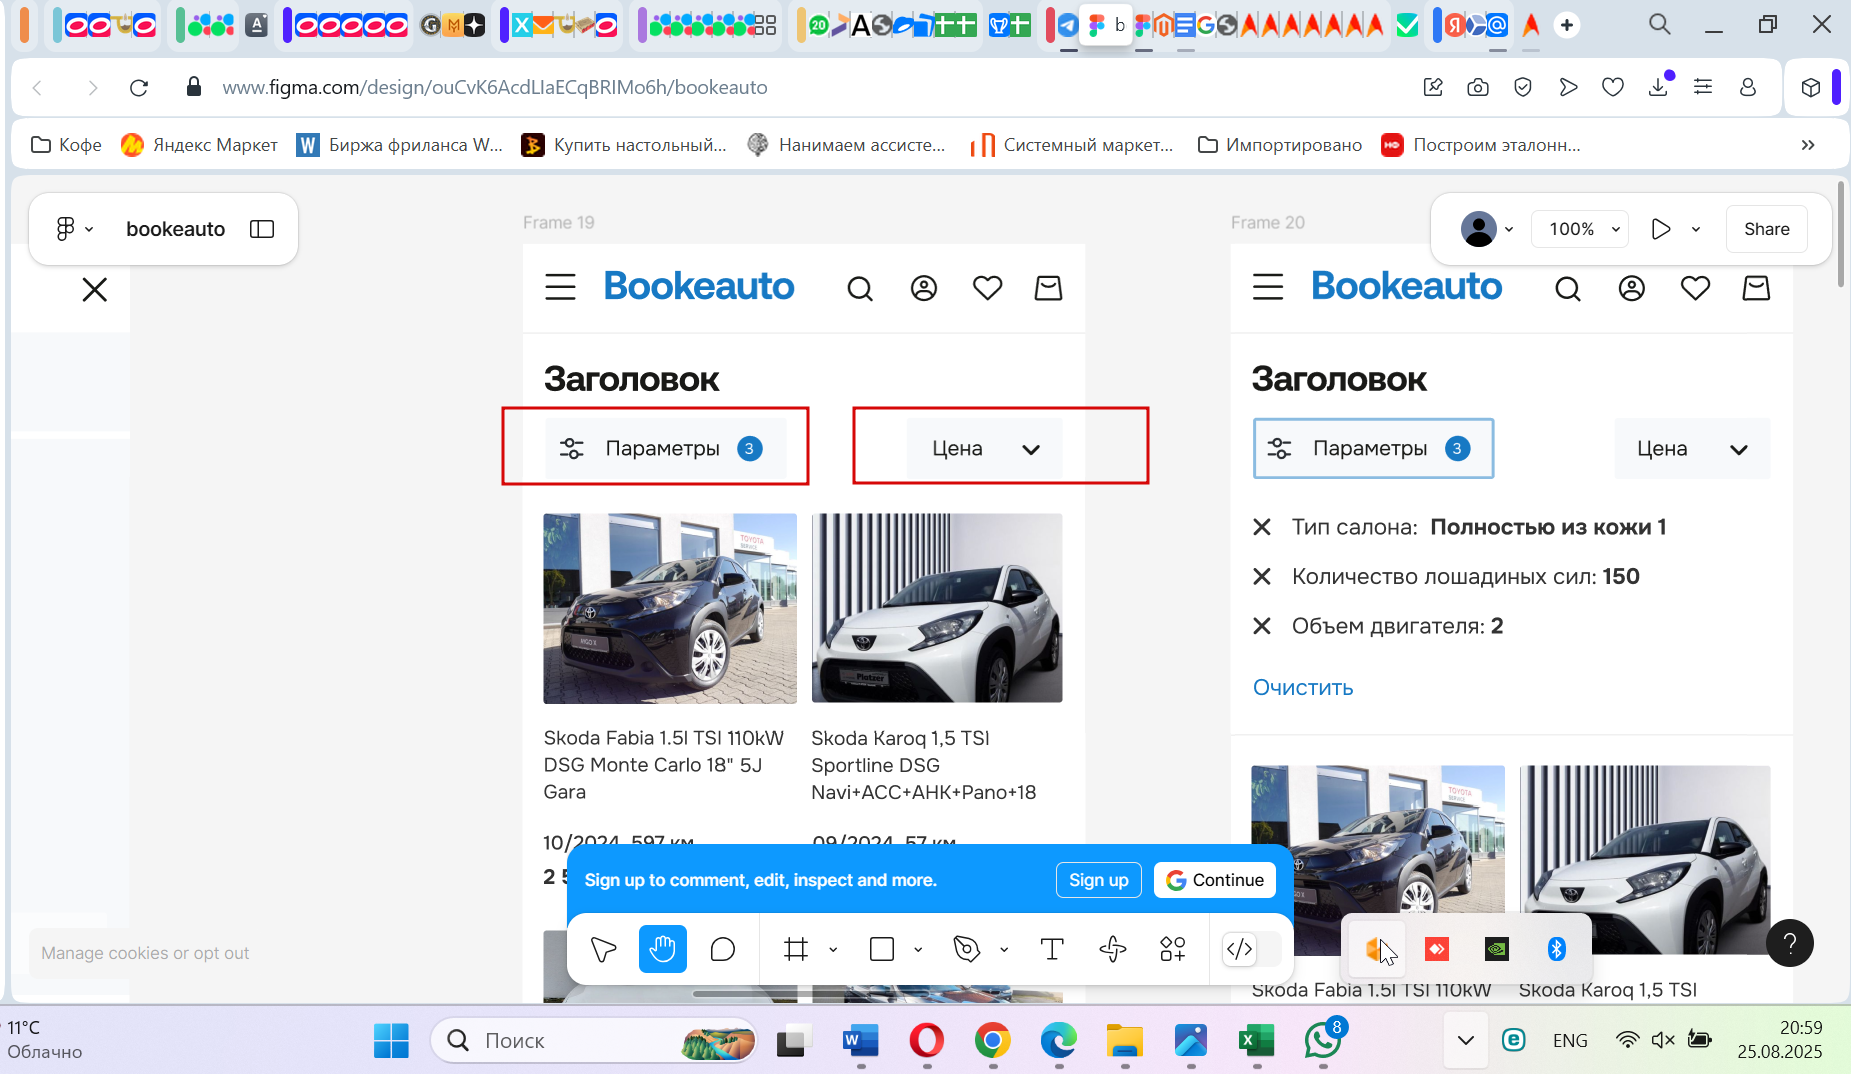Click search icon in Frame 19 header
This screenshot has height=1074, width=1851.
[860, 289]
